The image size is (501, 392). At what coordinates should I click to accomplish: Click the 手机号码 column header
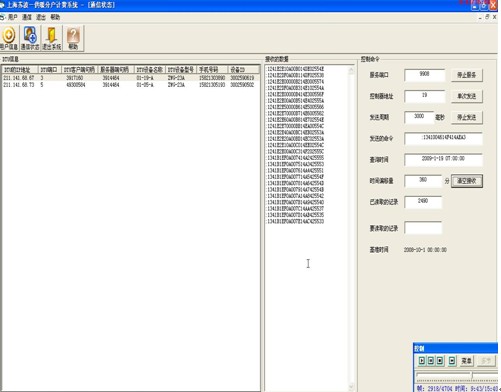212,70
